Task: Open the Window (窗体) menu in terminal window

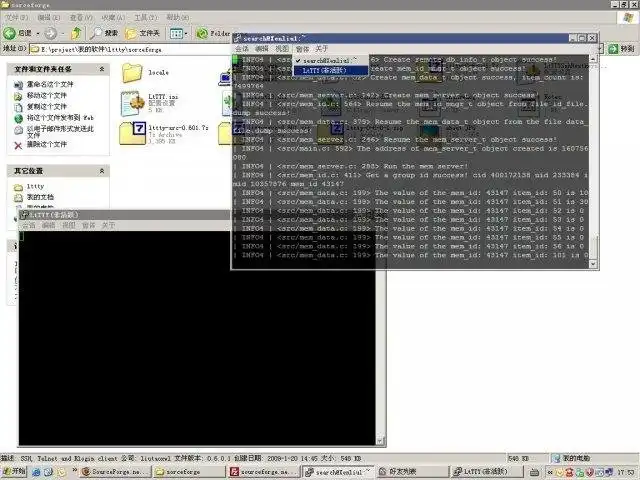Action: 302,49
